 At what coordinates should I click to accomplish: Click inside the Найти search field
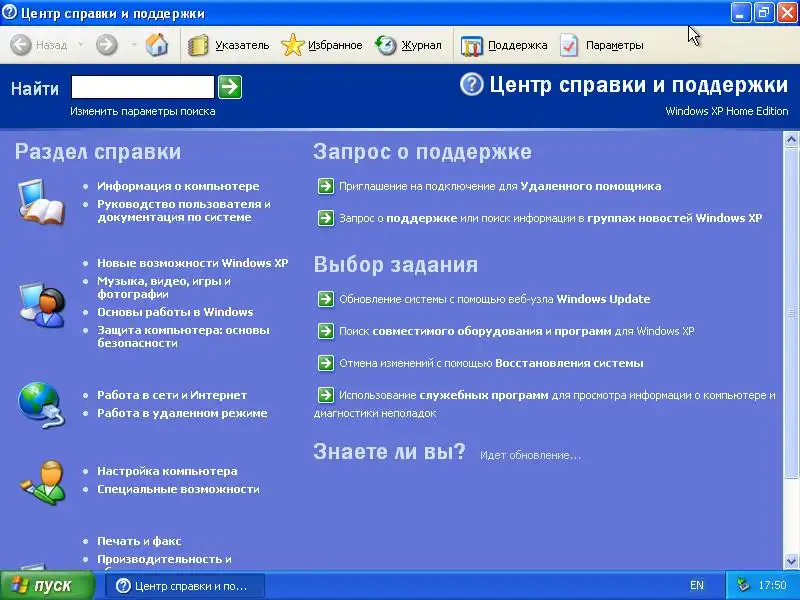coord(142,87)
